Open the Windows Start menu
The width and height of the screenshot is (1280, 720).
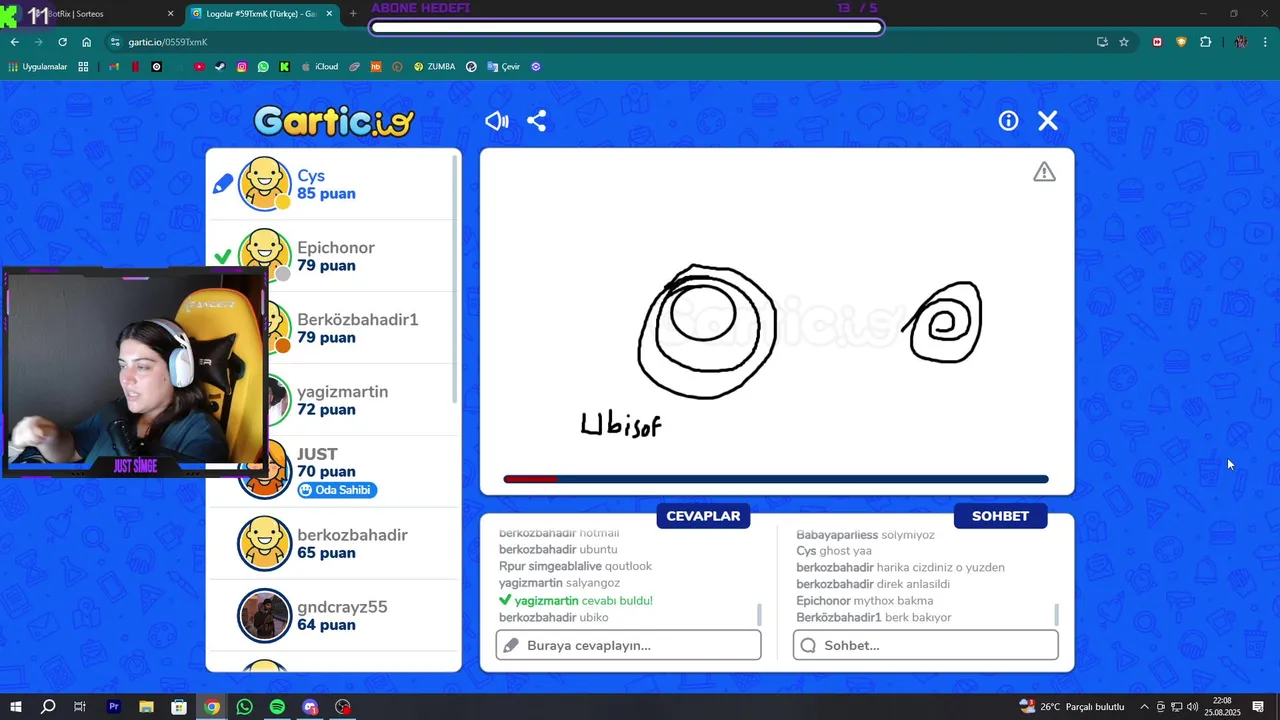tap(16, 707)
